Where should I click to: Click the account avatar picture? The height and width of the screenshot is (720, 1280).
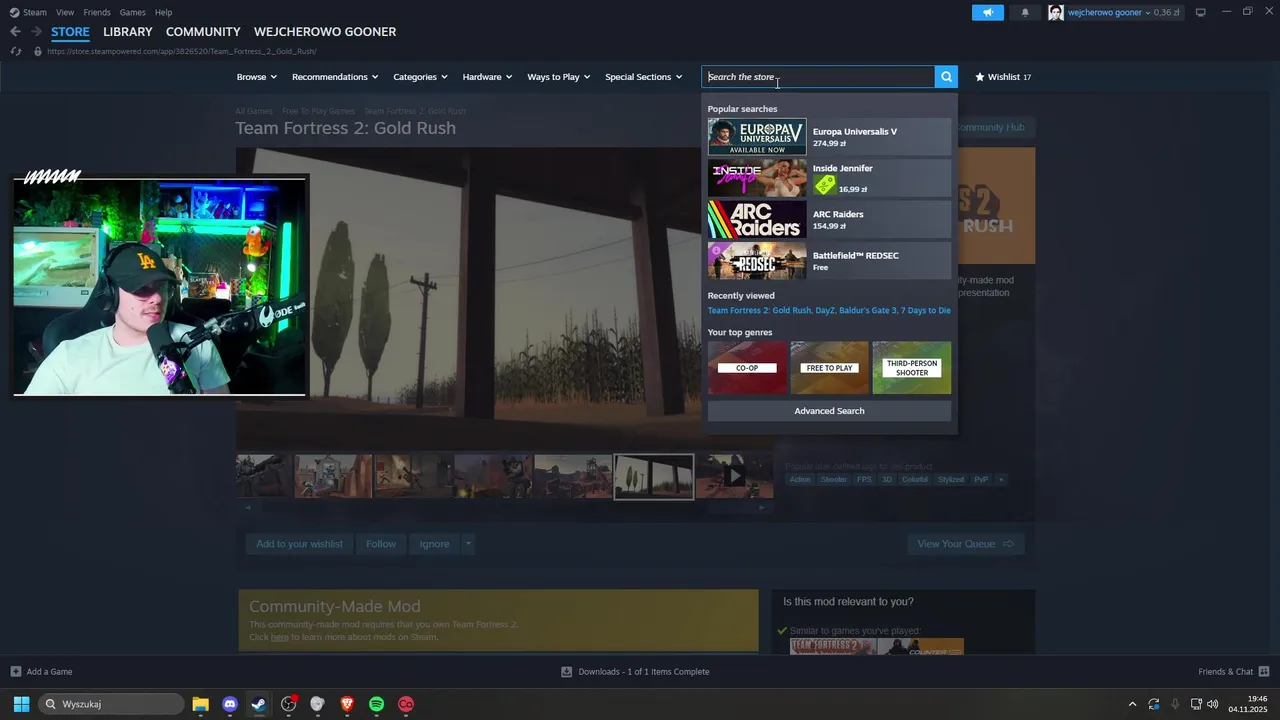click(1056, 12)
